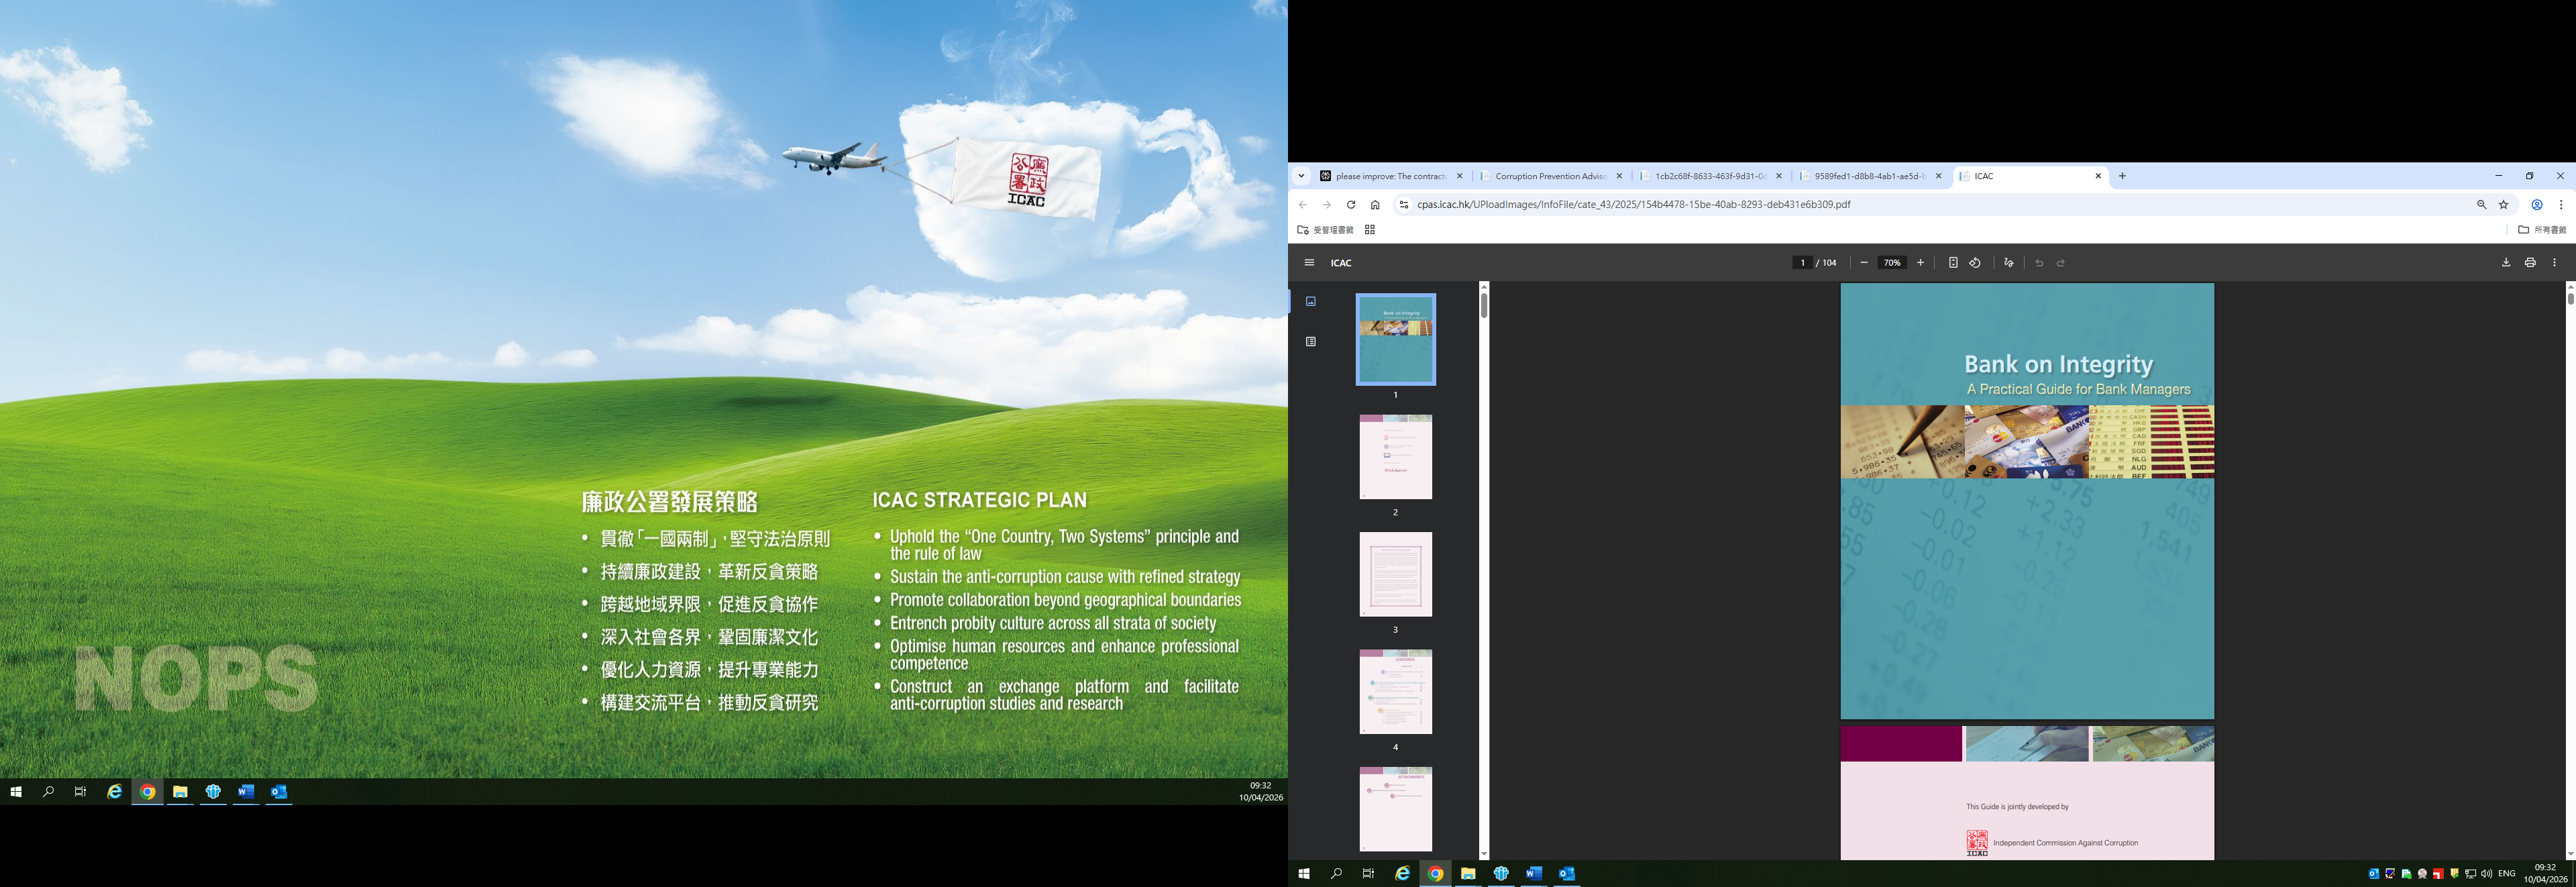Viewport: 2576px width, 887px height.
Task: Switch to the Corruption Prevention Advisory tab
Action: pyautogui.click(x=1550, y=176)
